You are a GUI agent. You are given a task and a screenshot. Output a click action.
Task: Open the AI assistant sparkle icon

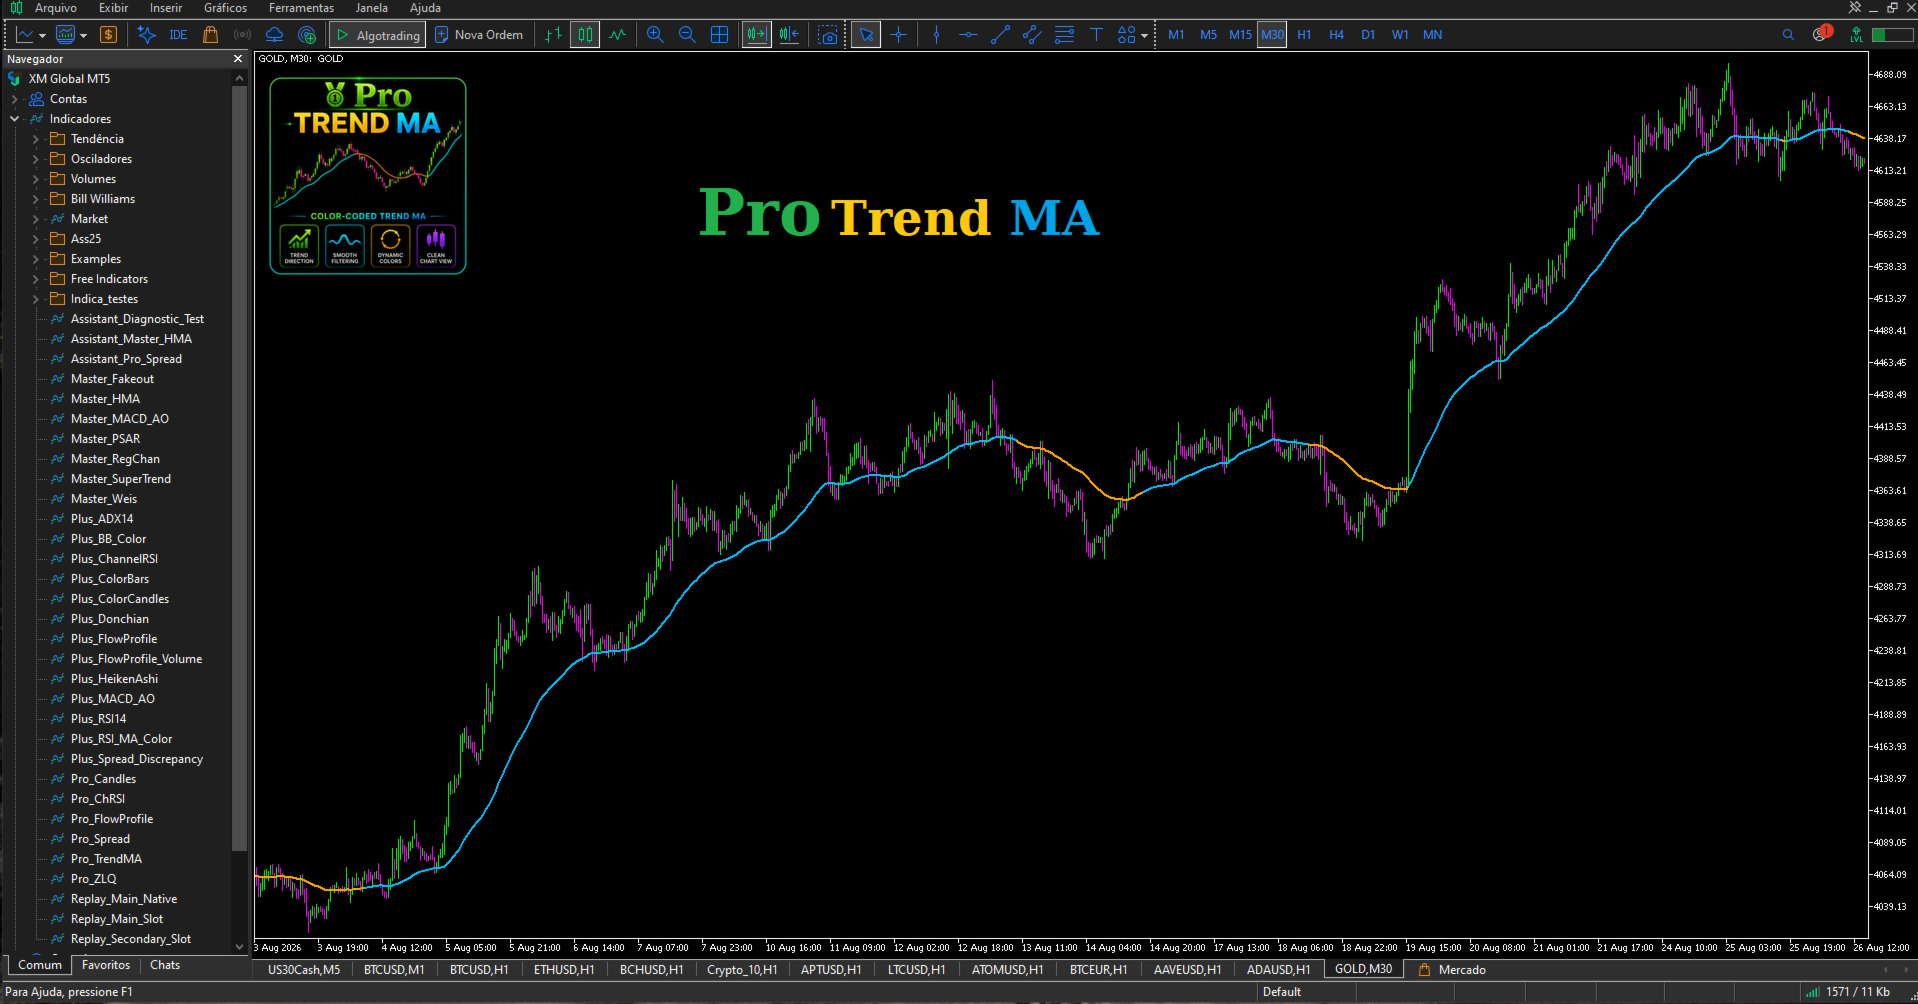(146, 35)
